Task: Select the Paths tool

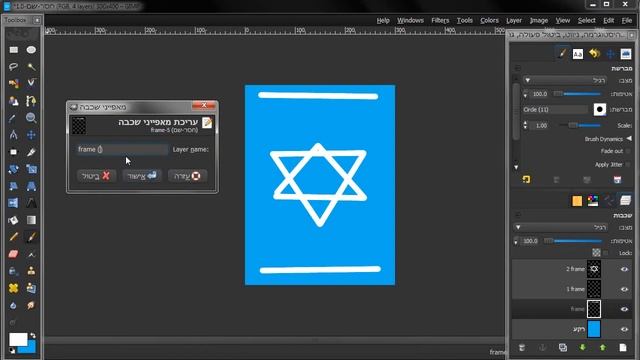Action: 31,101
